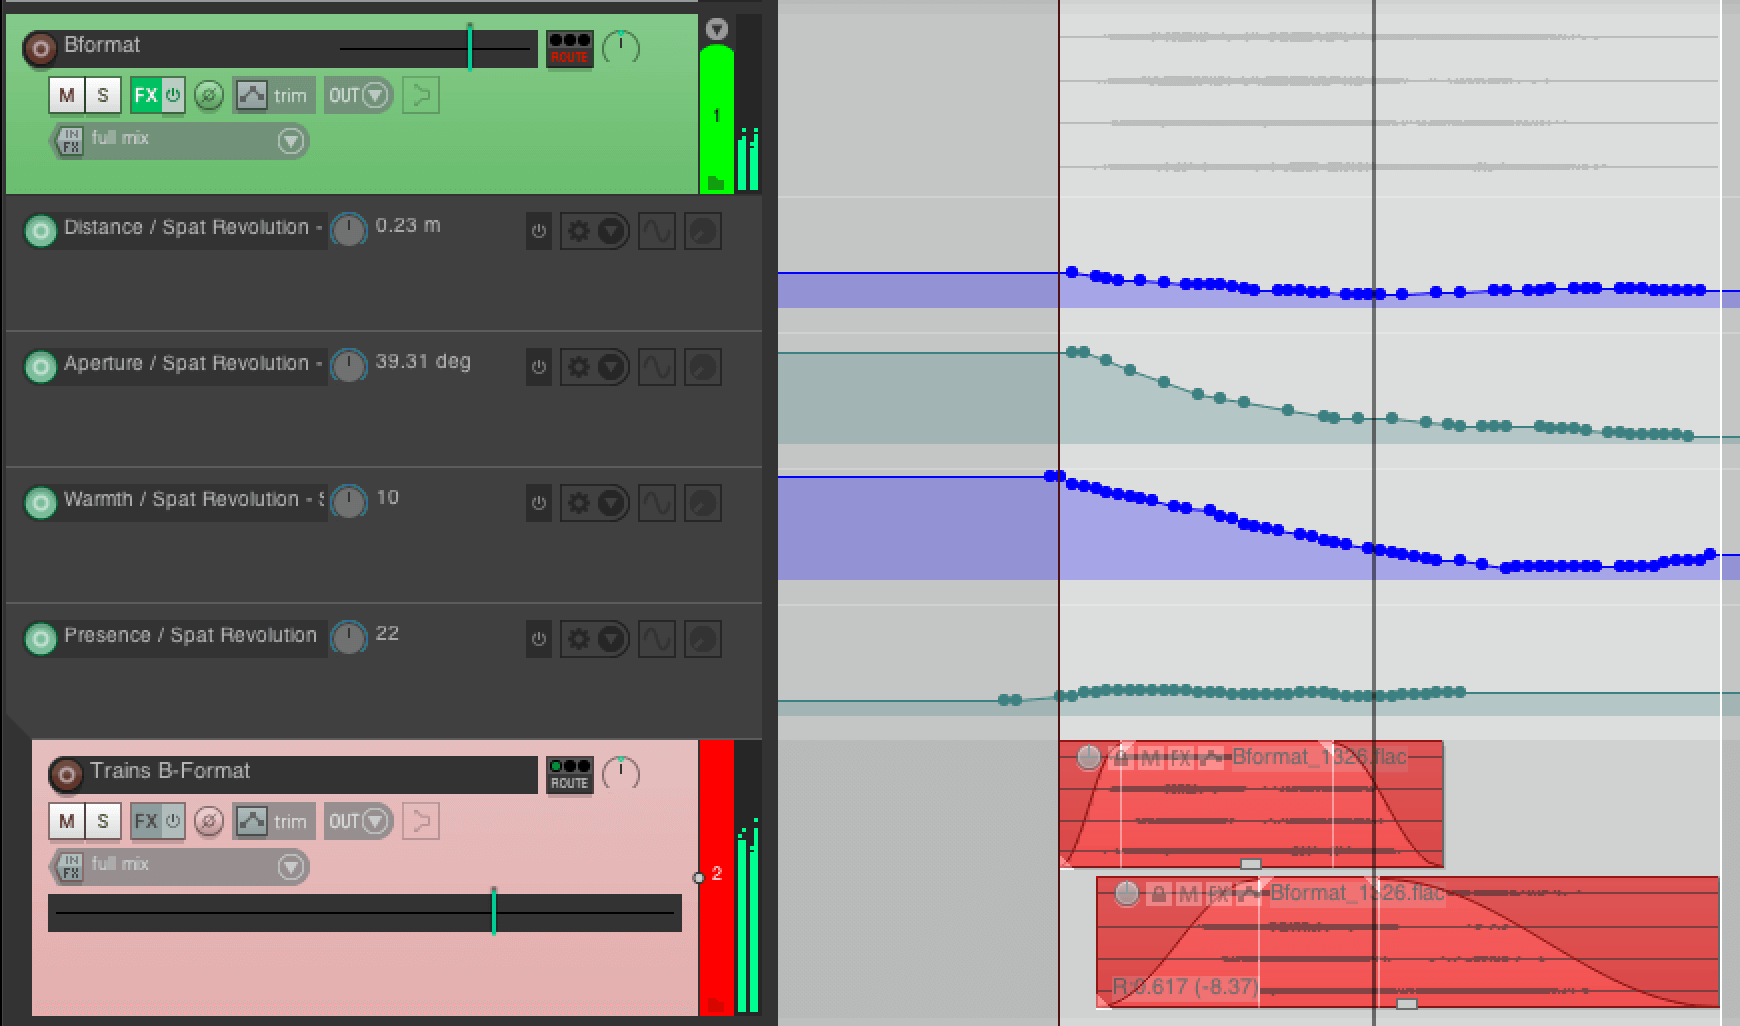
Task: Record-arm the Bformat track
Action: pyautogui.click(x=40, y=48)
